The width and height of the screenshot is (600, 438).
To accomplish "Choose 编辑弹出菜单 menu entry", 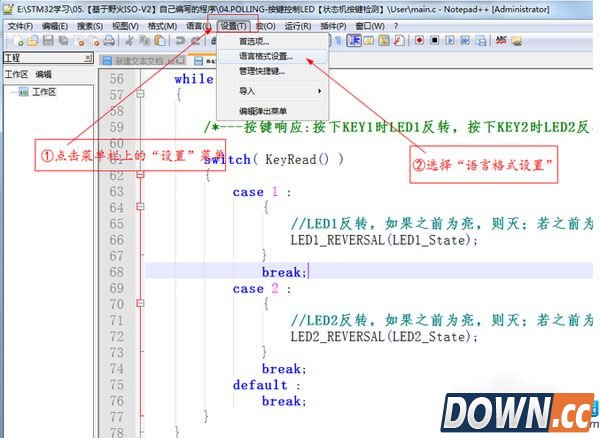I will pos(273,111).
